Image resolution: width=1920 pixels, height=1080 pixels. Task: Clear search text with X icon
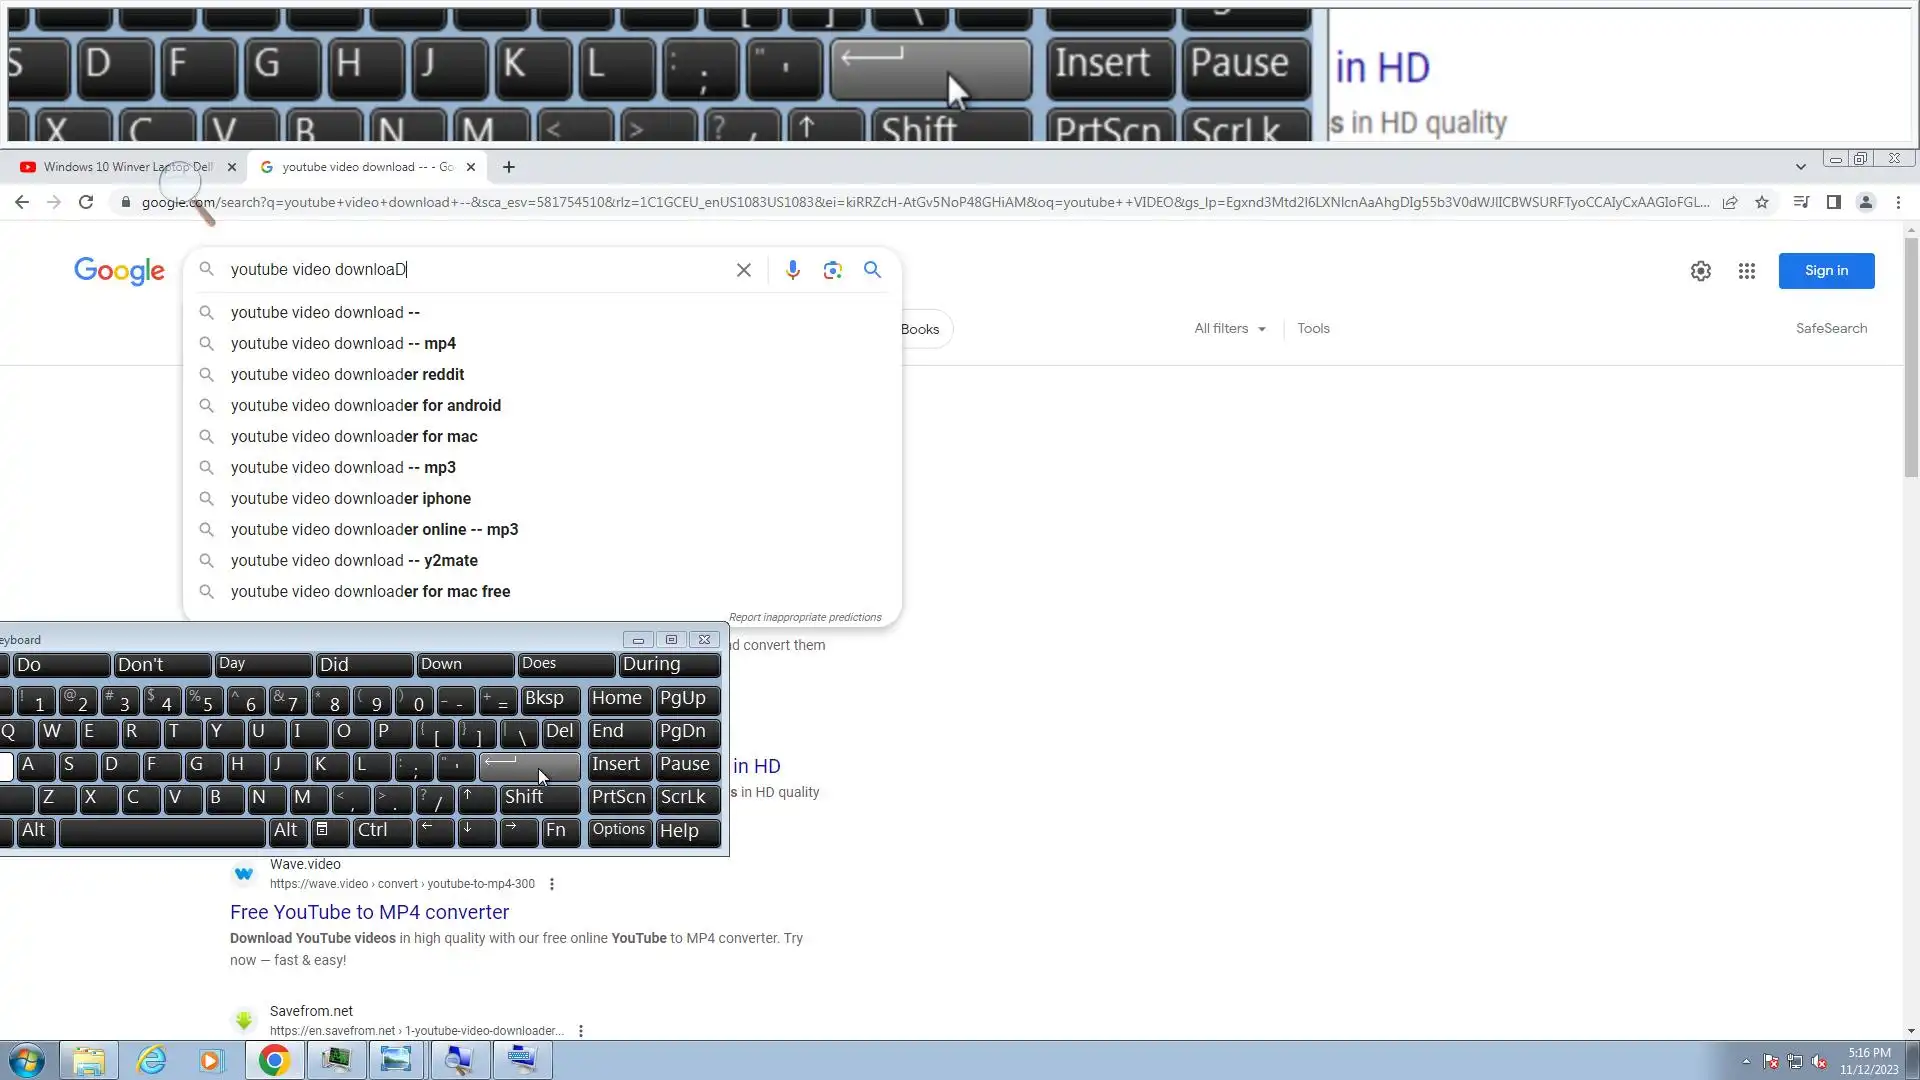pyautogui.click(x=743, y=270)
